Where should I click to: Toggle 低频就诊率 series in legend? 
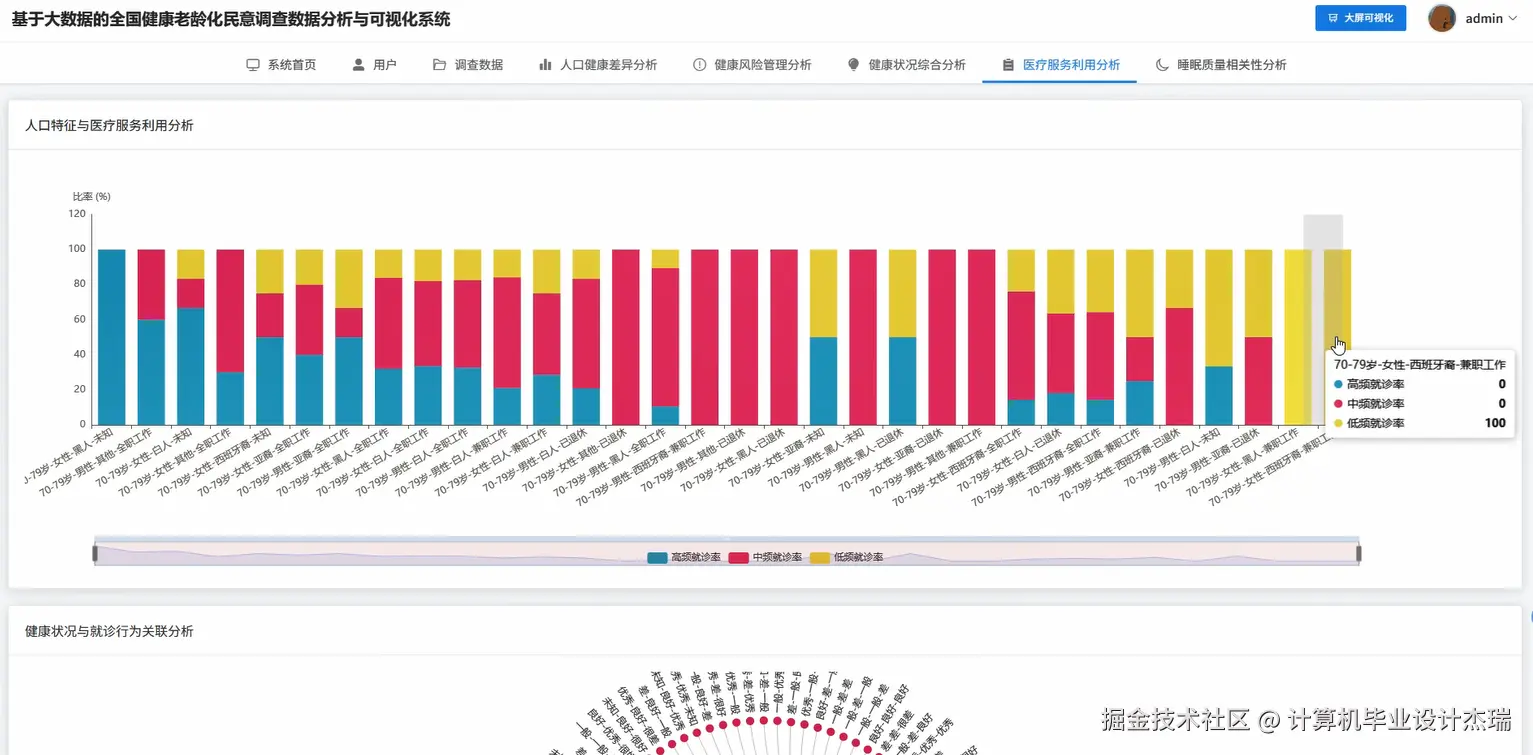click(x=847, y=557)
